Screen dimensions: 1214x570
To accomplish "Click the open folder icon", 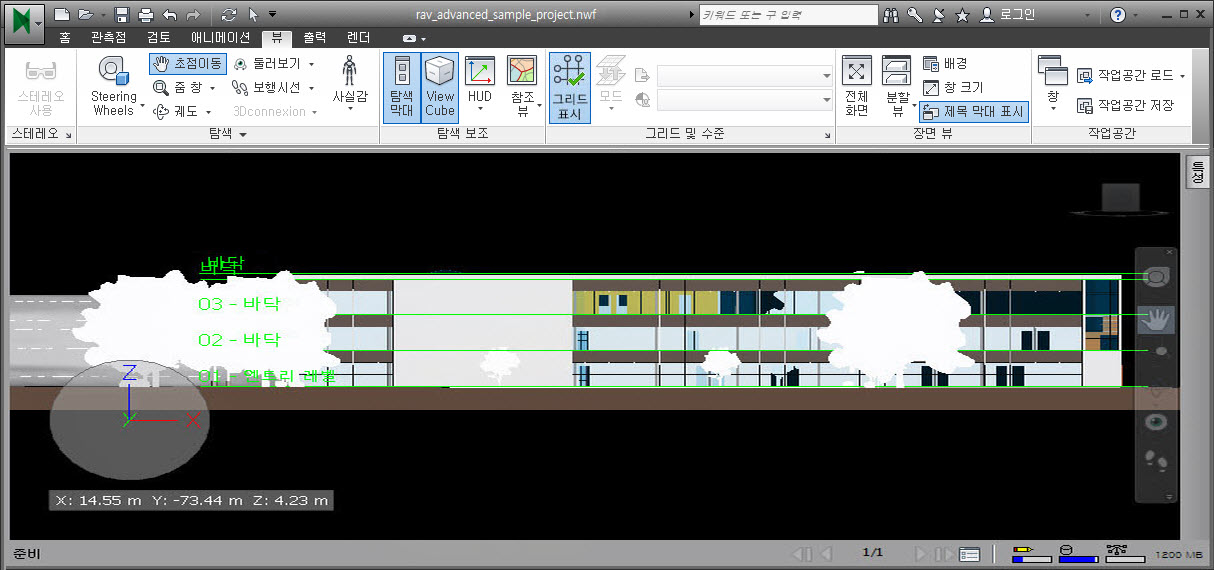I will click(x=85, y=15).
